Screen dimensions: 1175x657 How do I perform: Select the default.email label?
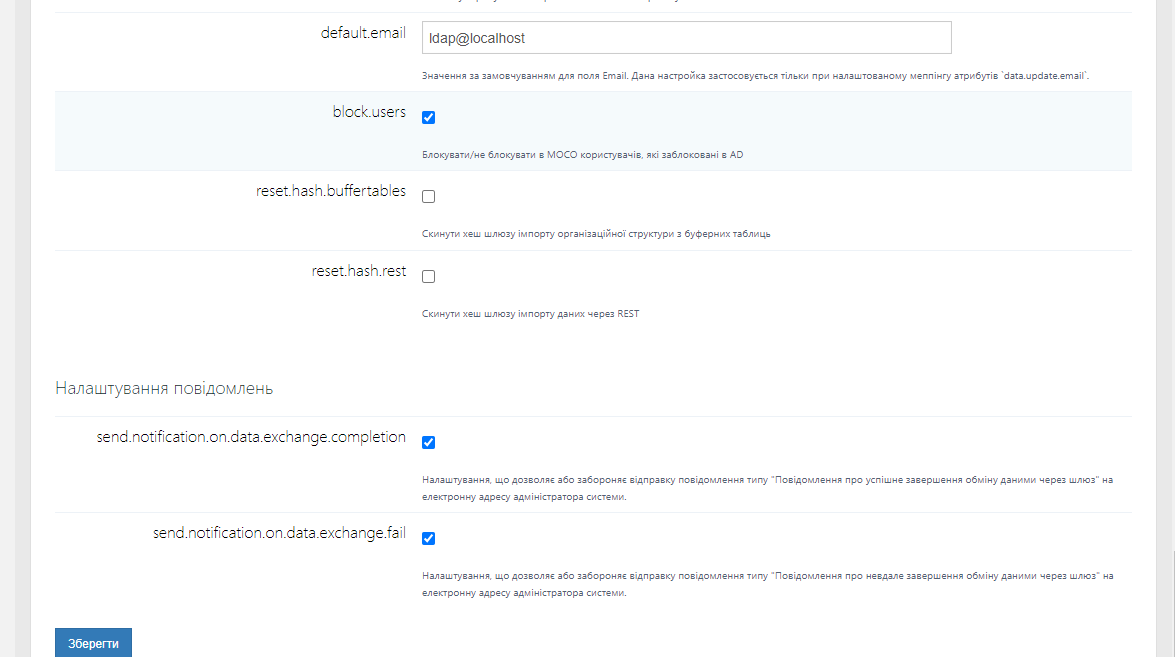pos(363,33)
